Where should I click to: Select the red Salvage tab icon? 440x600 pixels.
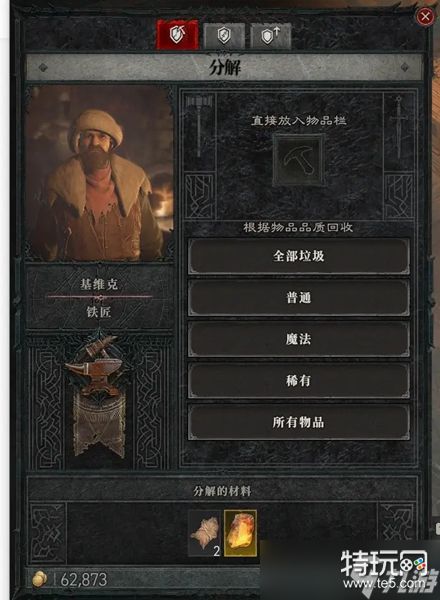click(x=177, y=35)
